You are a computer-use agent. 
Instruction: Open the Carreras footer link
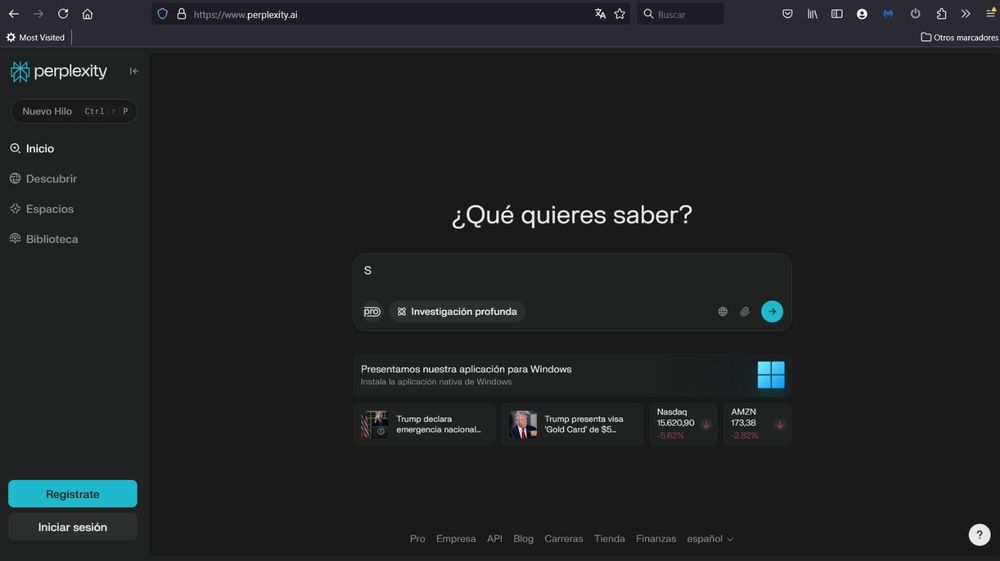click(x=564, y=539)
